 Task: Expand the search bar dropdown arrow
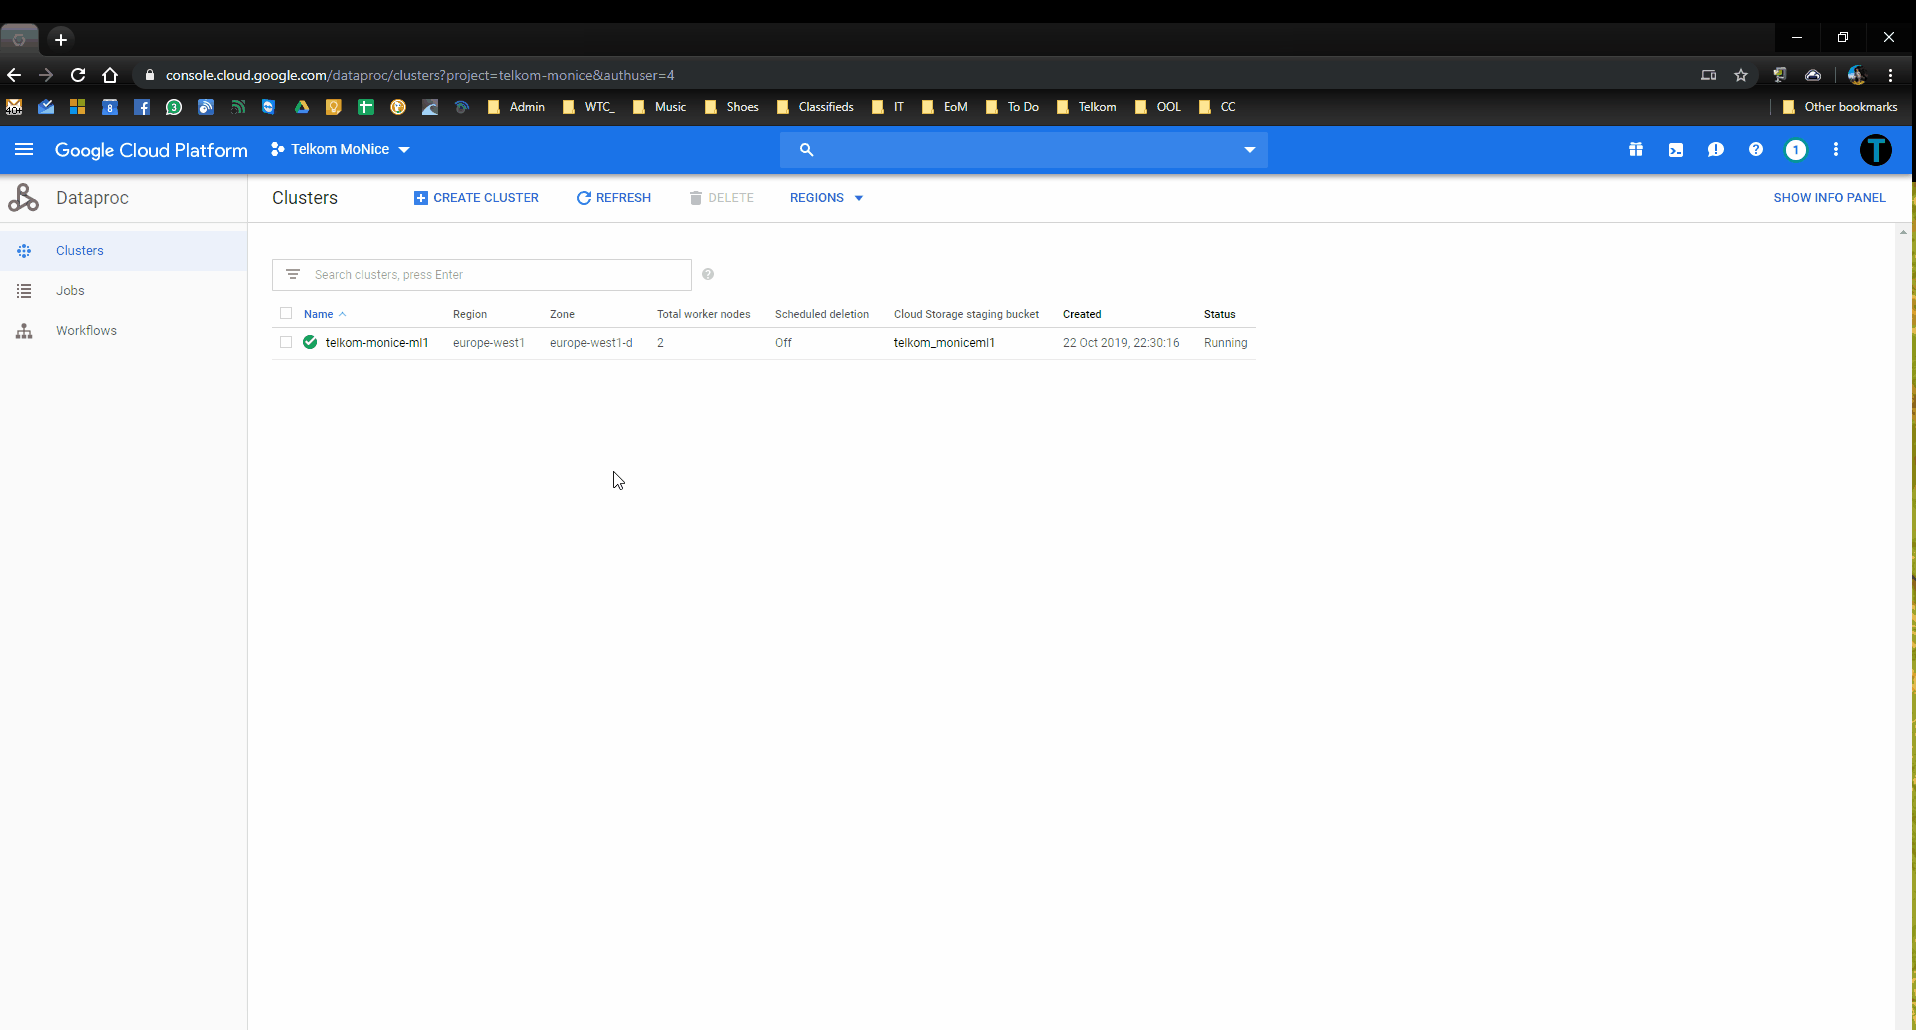[1249, 150]
